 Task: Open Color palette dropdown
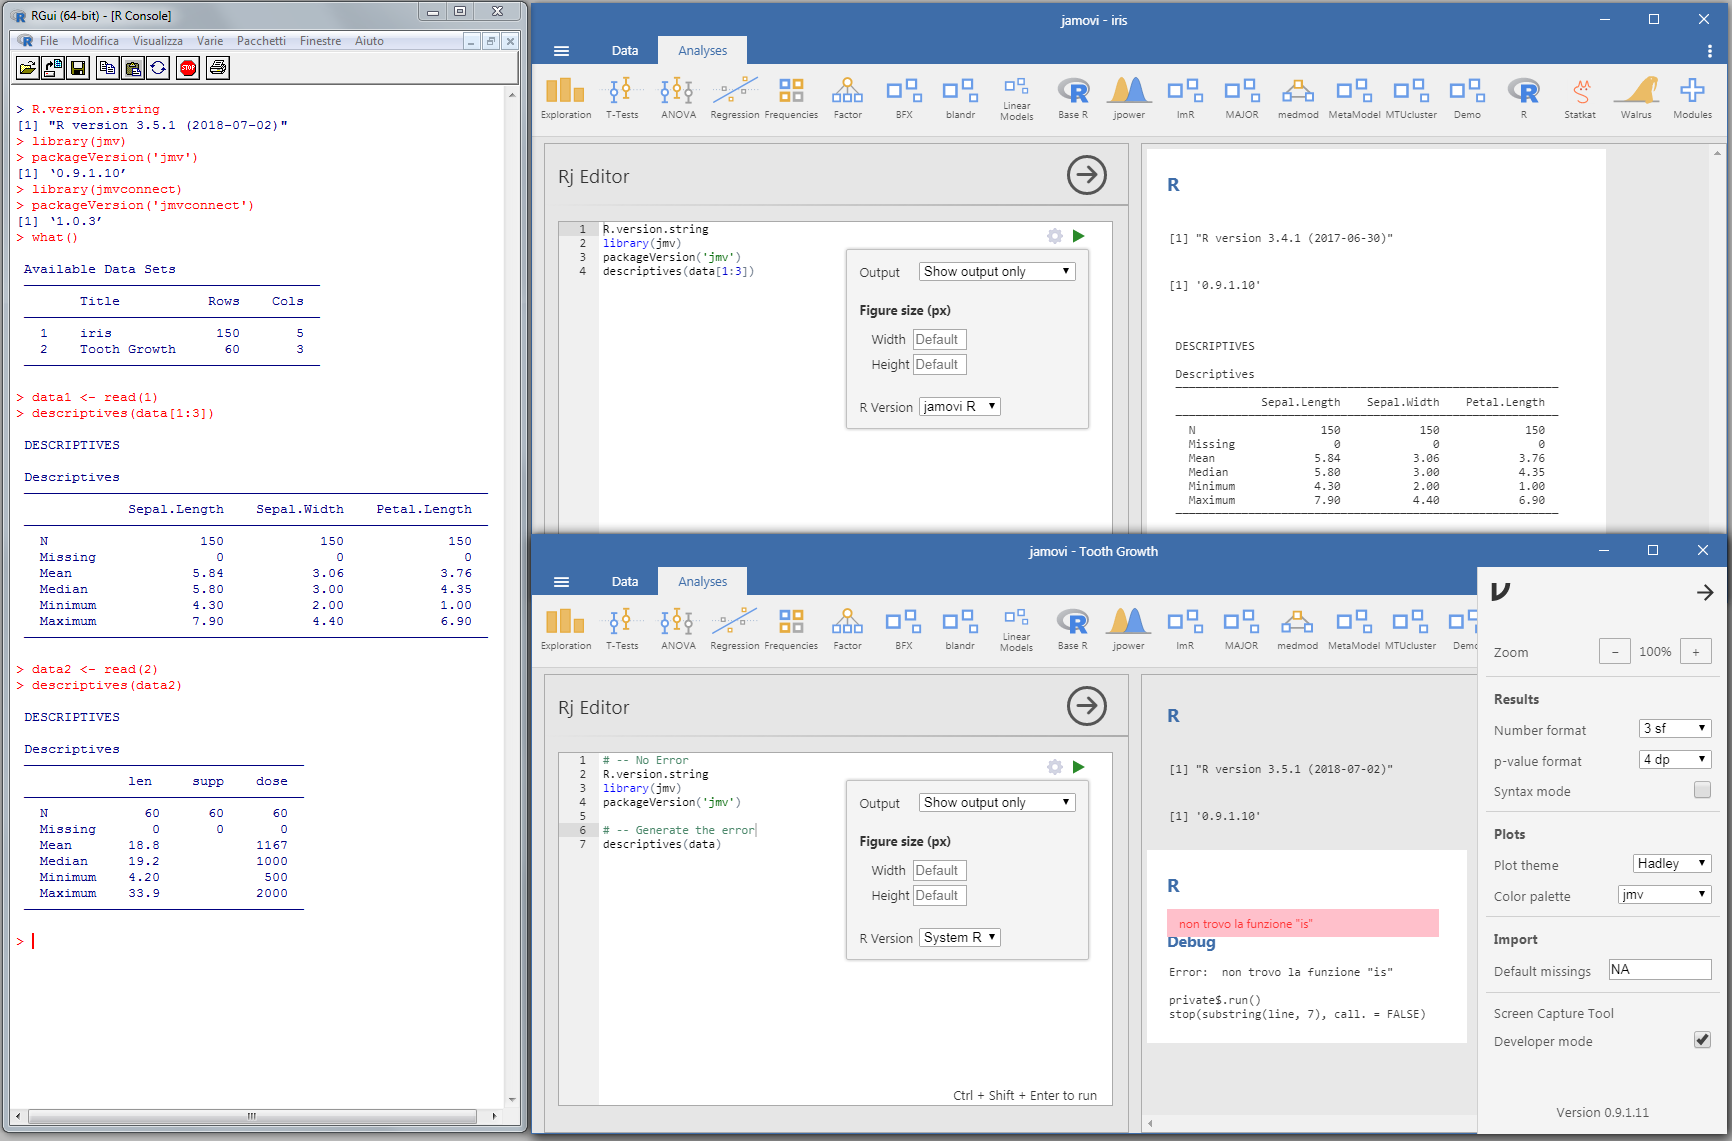click(x=1665, y=894)
